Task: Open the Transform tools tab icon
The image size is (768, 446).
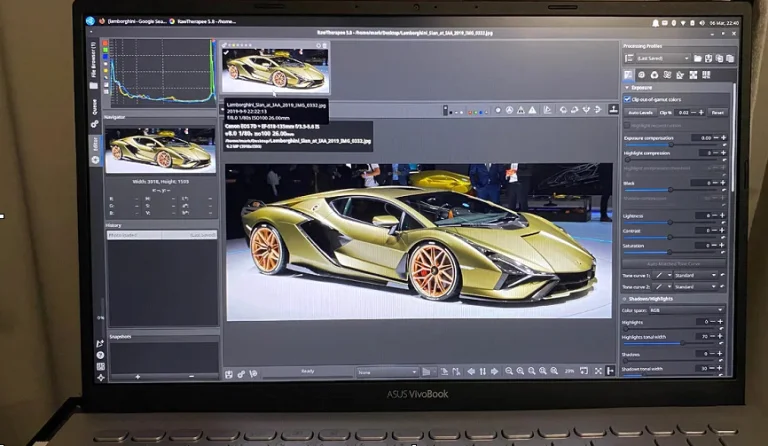Action: pos(680,75)
